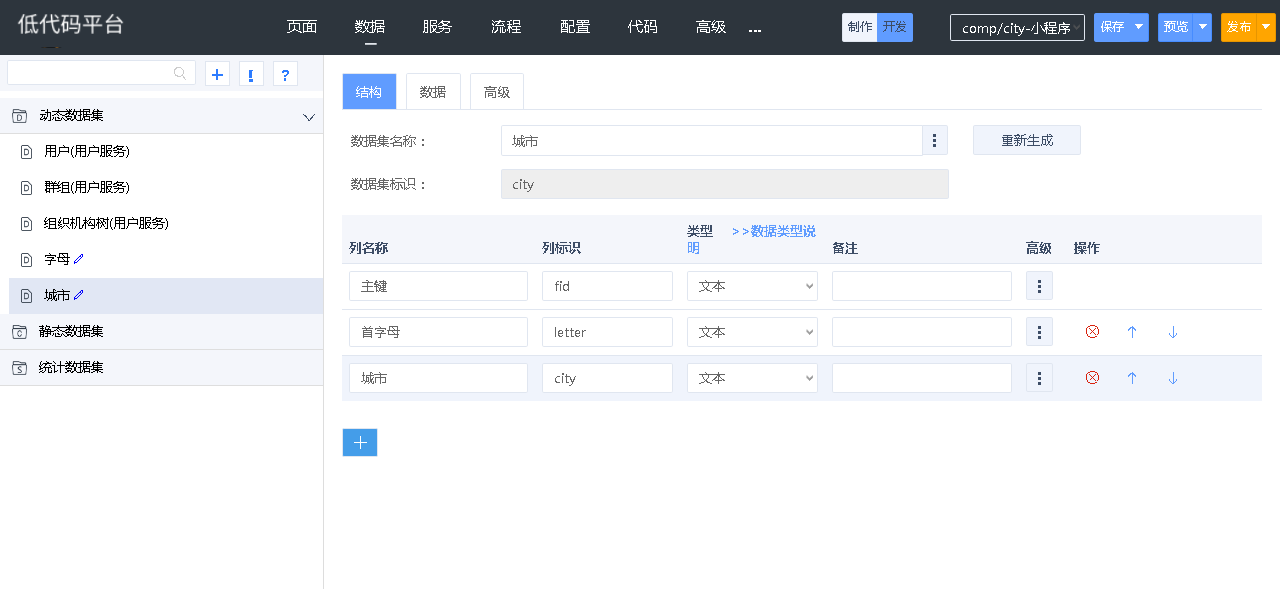Open advanced options for 主键 row
Screen dimensions: 1280x589
(1039, 286)
